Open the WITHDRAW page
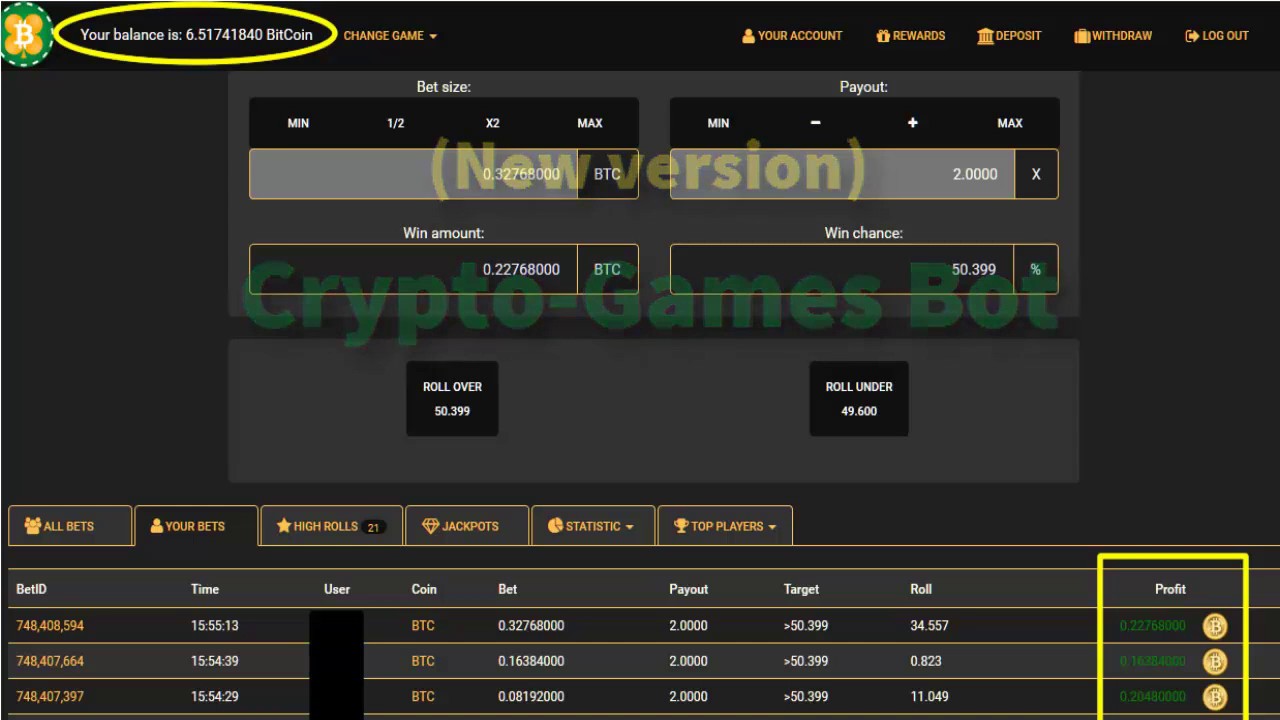 pos(1113,35)
